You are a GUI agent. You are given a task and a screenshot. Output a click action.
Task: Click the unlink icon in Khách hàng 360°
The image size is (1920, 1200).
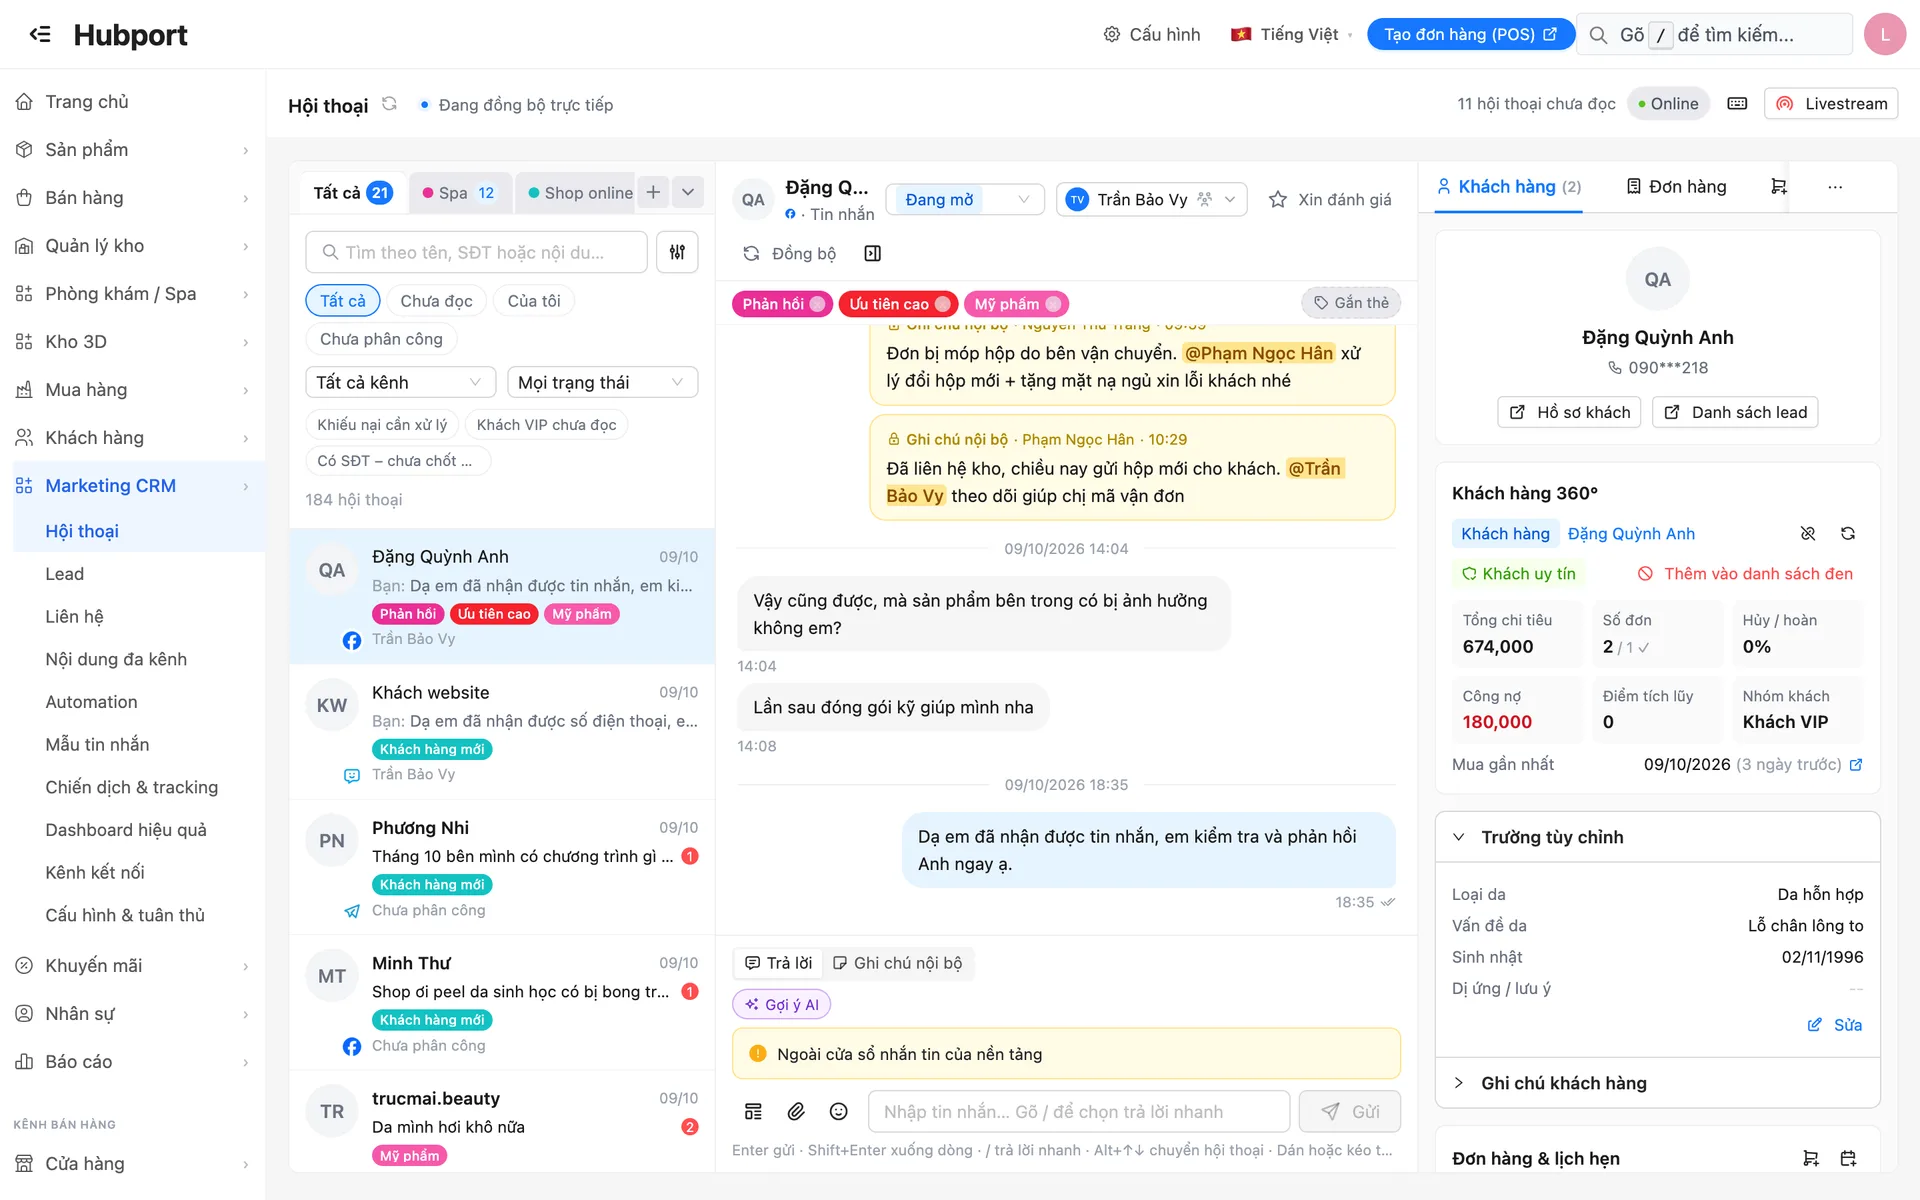[1808, 534]
